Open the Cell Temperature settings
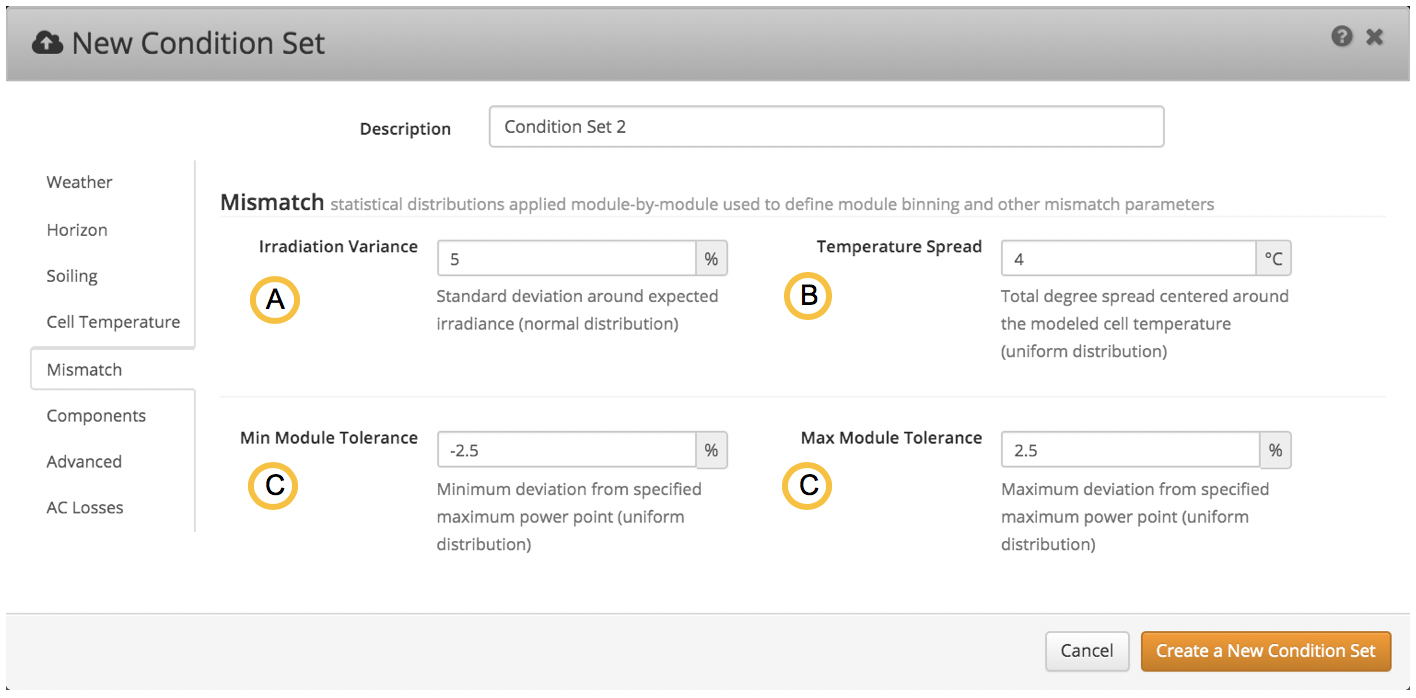 [113, 321]
